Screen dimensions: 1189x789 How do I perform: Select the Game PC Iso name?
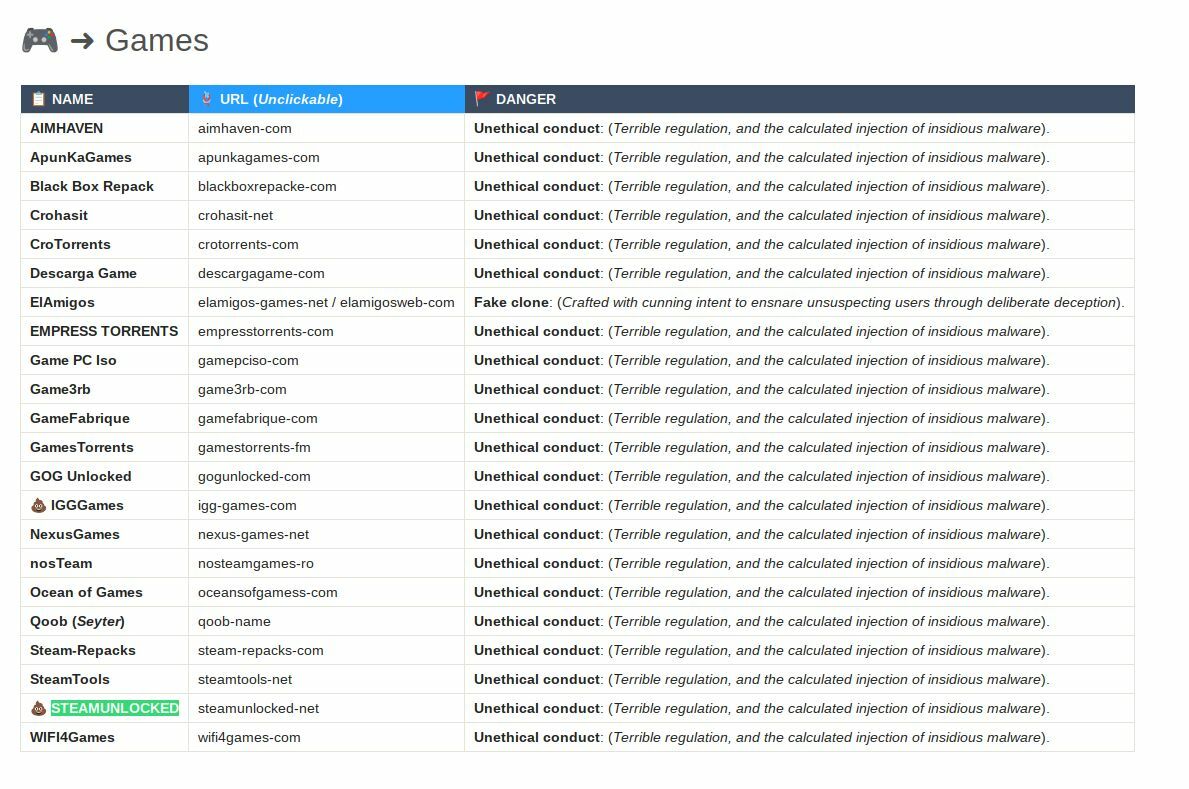click(74, 360)
